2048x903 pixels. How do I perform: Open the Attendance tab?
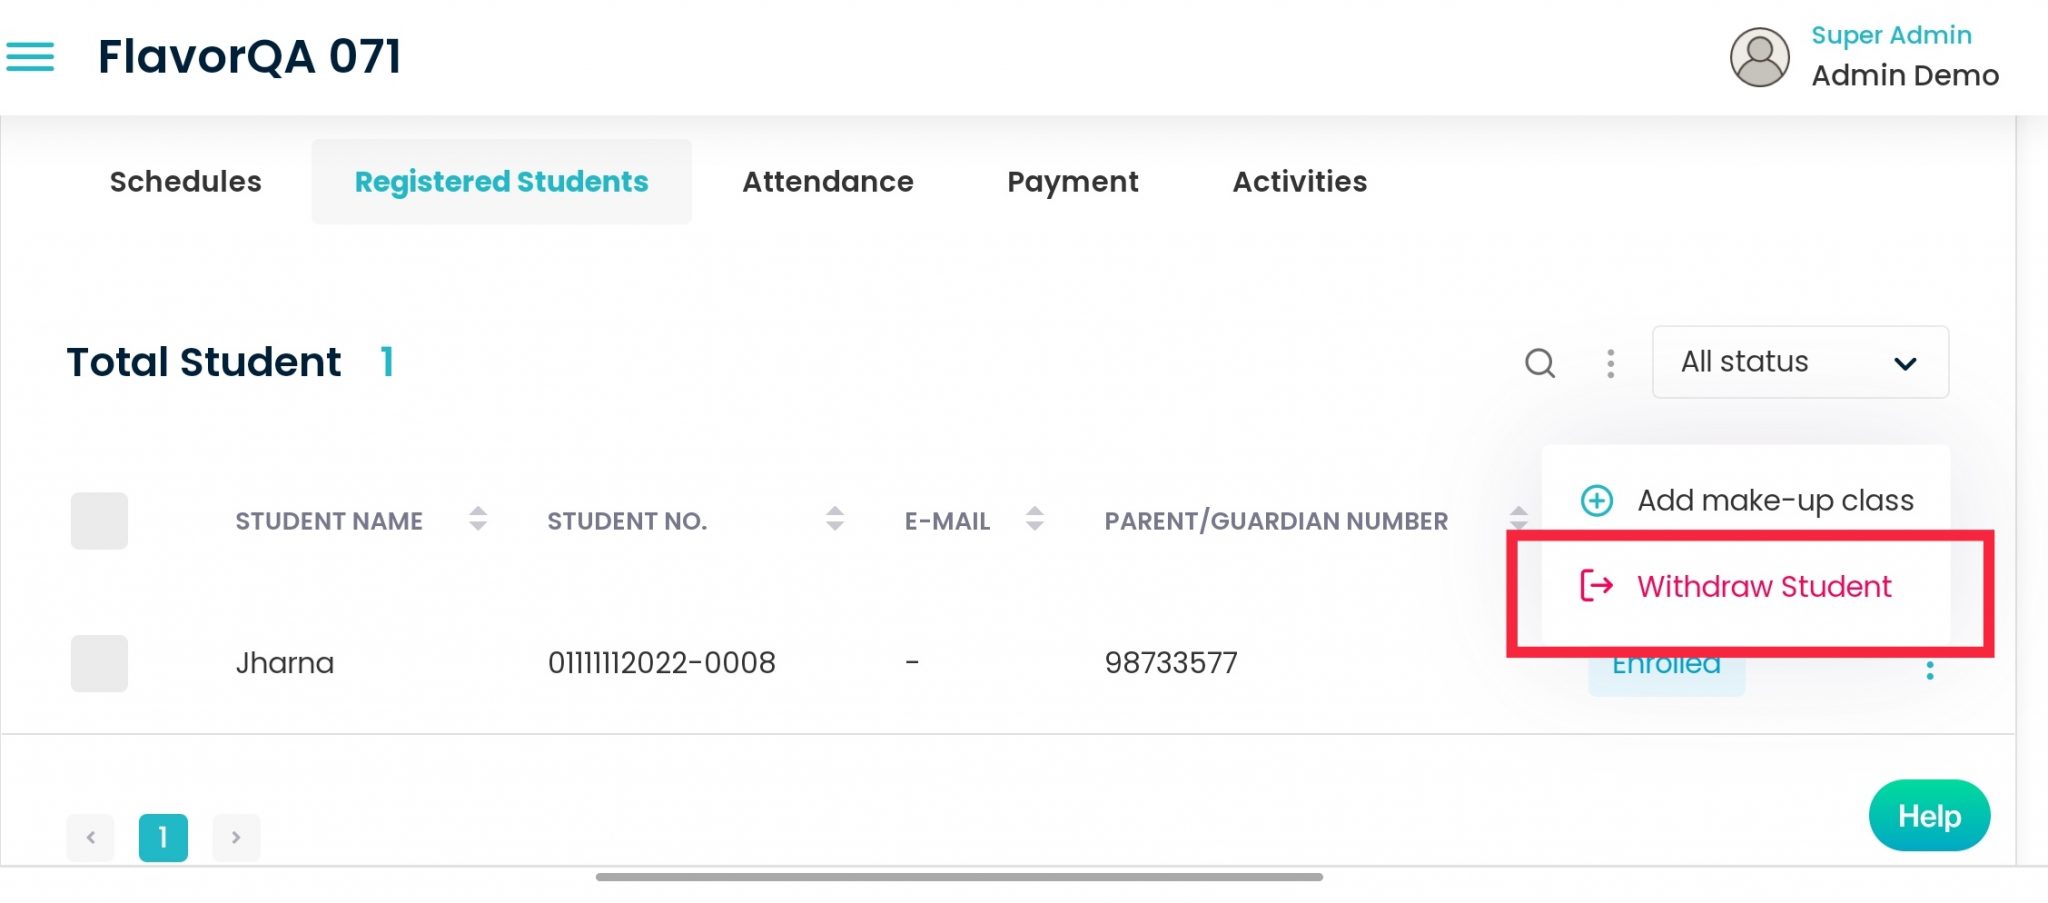[x=827, y=181]
